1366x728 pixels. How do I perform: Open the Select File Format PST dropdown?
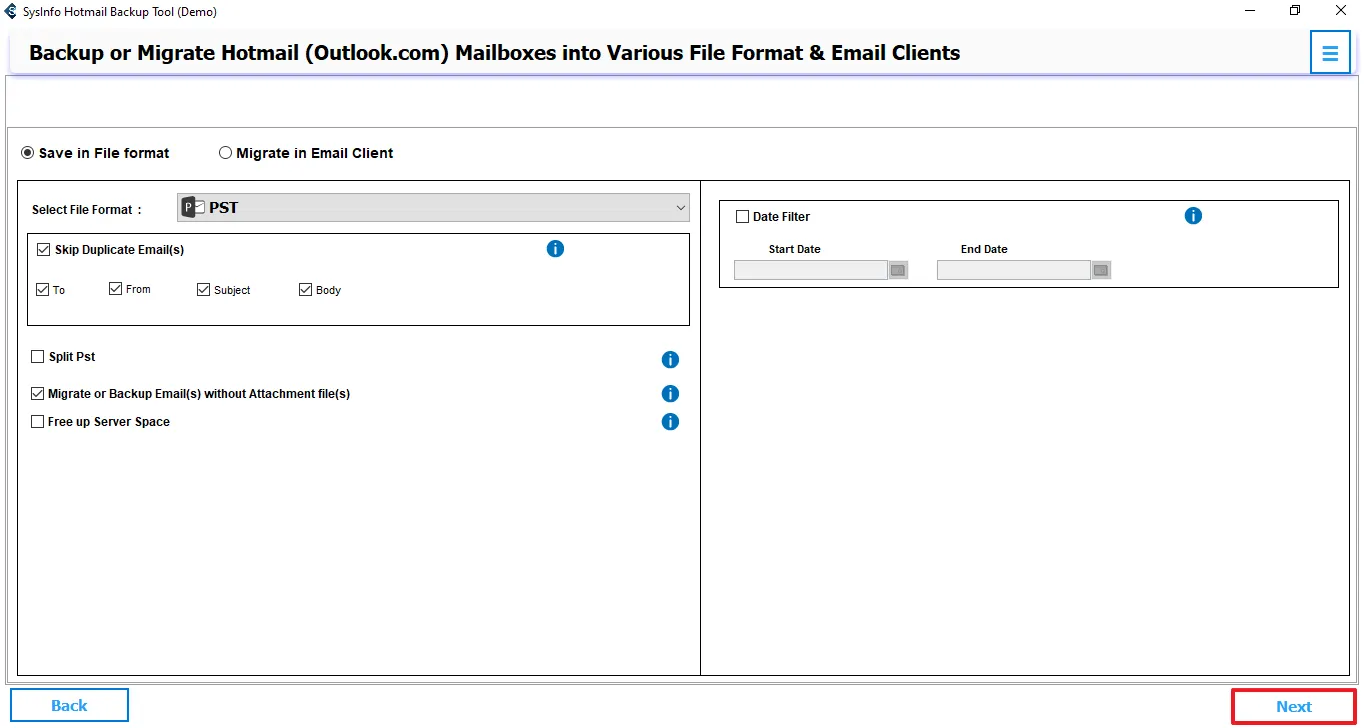433,208
